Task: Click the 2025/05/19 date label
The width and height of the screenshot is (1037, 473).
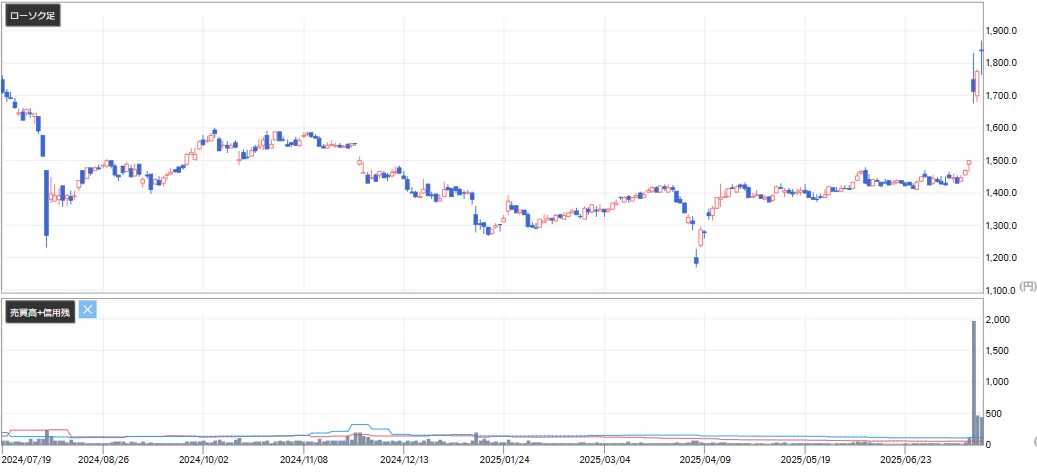Action: pyautogui.click(x=804, y=458)
